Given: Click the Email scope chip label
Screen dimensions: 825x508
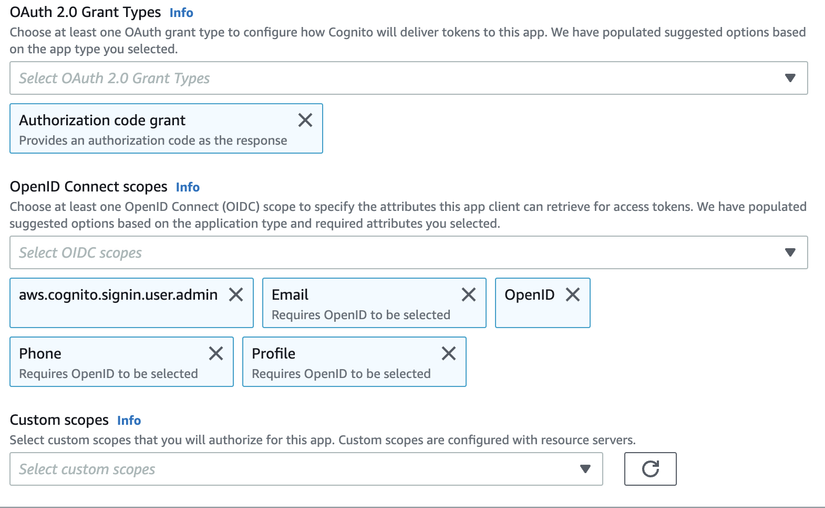Looking at the screenshot, I should tap(290, 295).
